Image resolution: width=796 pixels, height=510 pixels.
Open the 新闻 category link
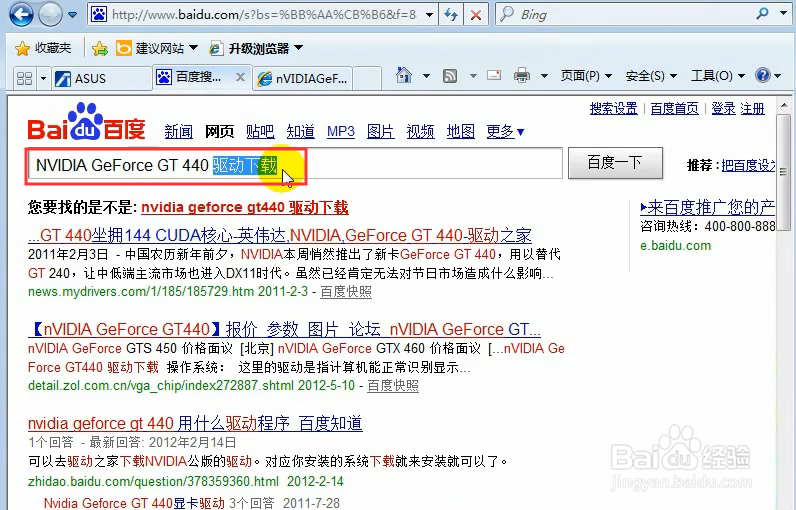pos(179,131)
